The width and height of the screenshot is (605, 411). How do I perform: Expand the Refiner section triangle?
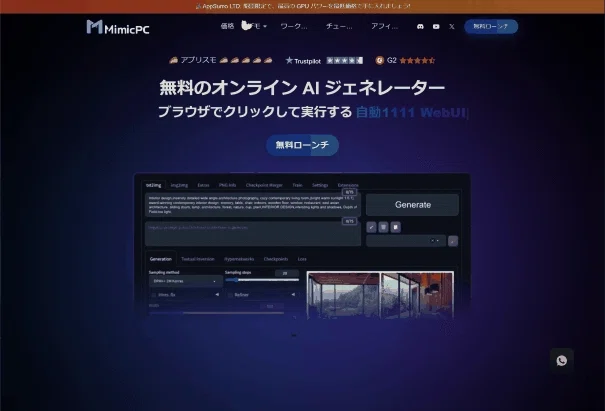coord(293,294)
